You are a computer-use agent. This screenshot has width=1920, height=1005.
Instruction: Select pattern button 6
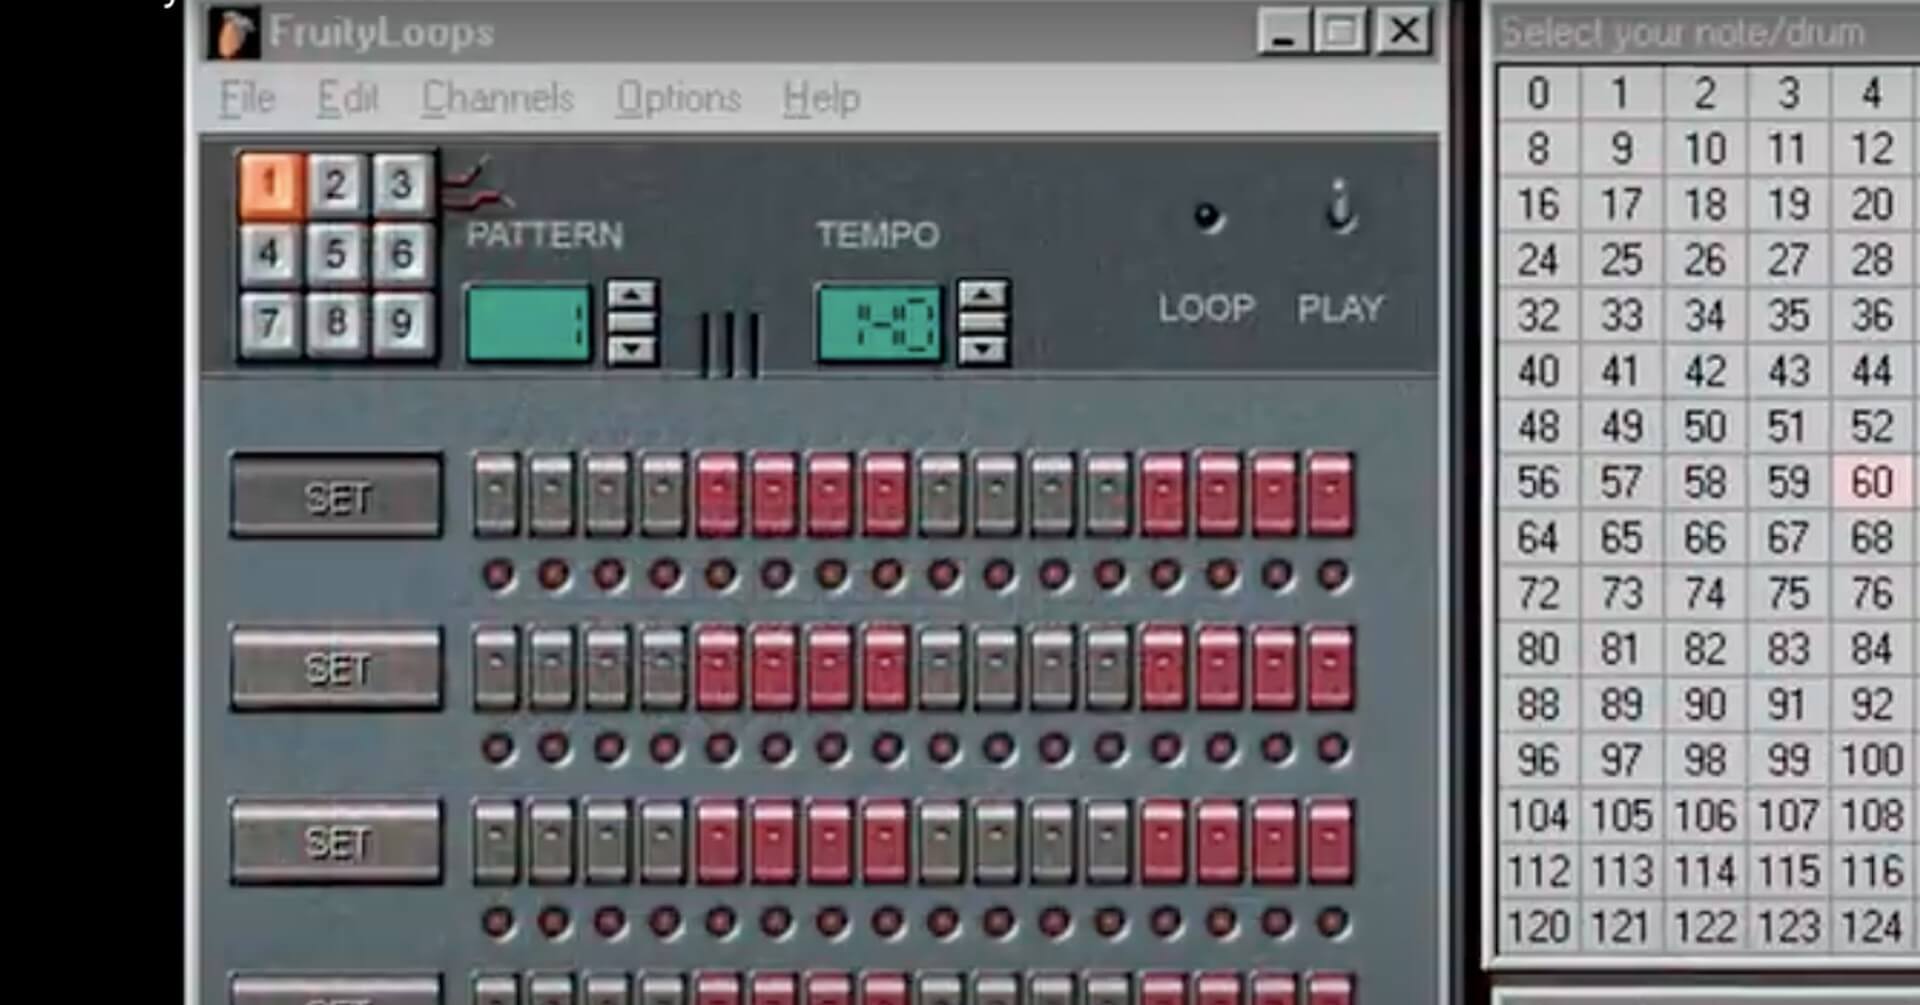click(402, 254)
